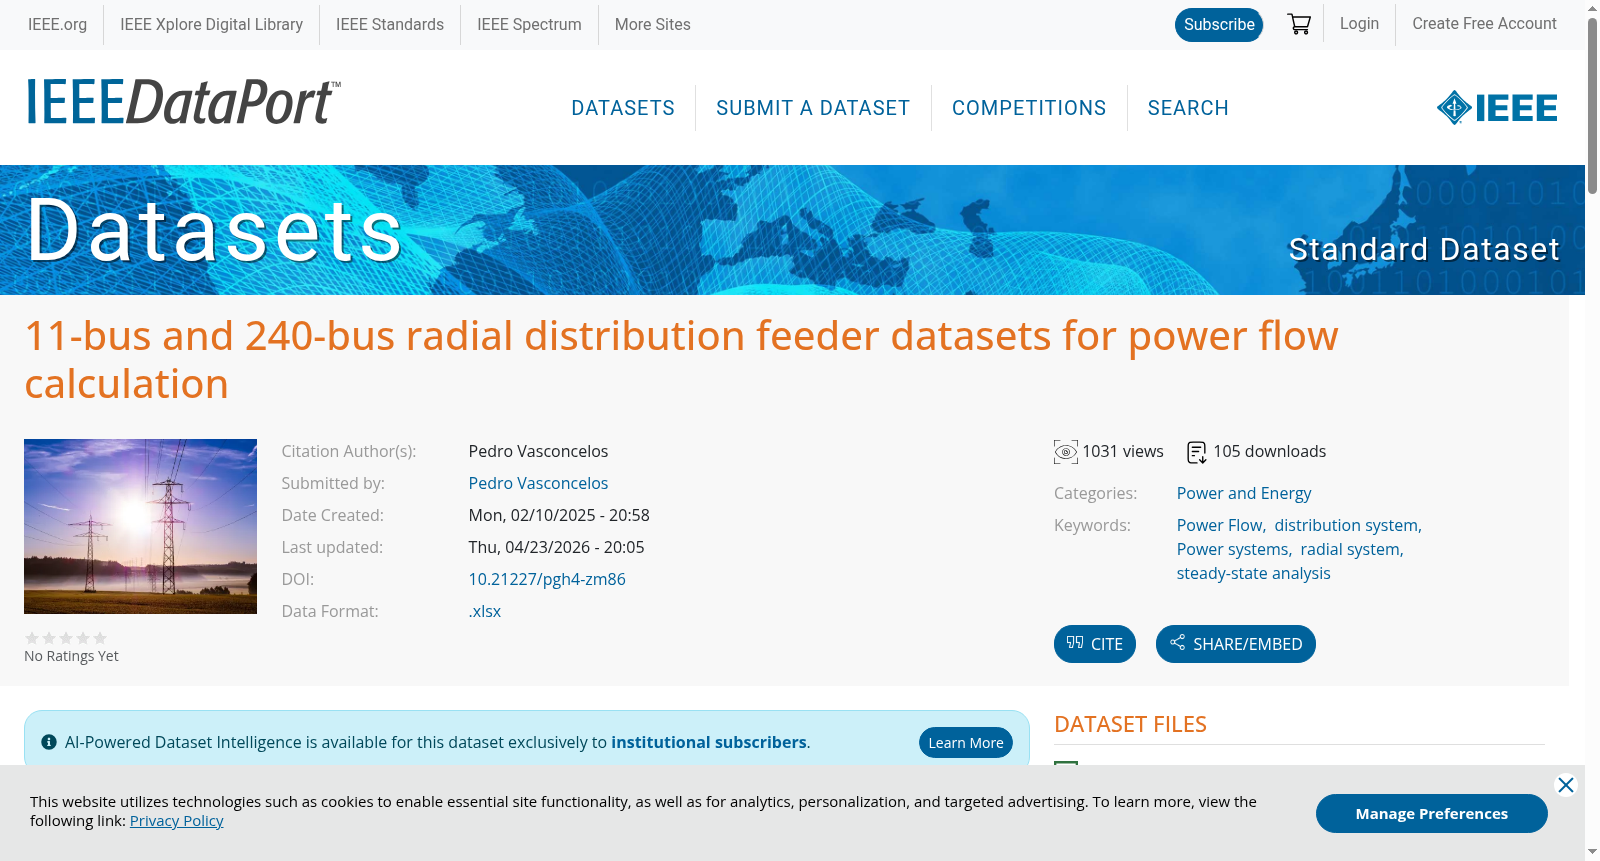This screenshot has width=1600, height=861.
Task: Open the SEARCH page
Action: tap(1188, 108)
